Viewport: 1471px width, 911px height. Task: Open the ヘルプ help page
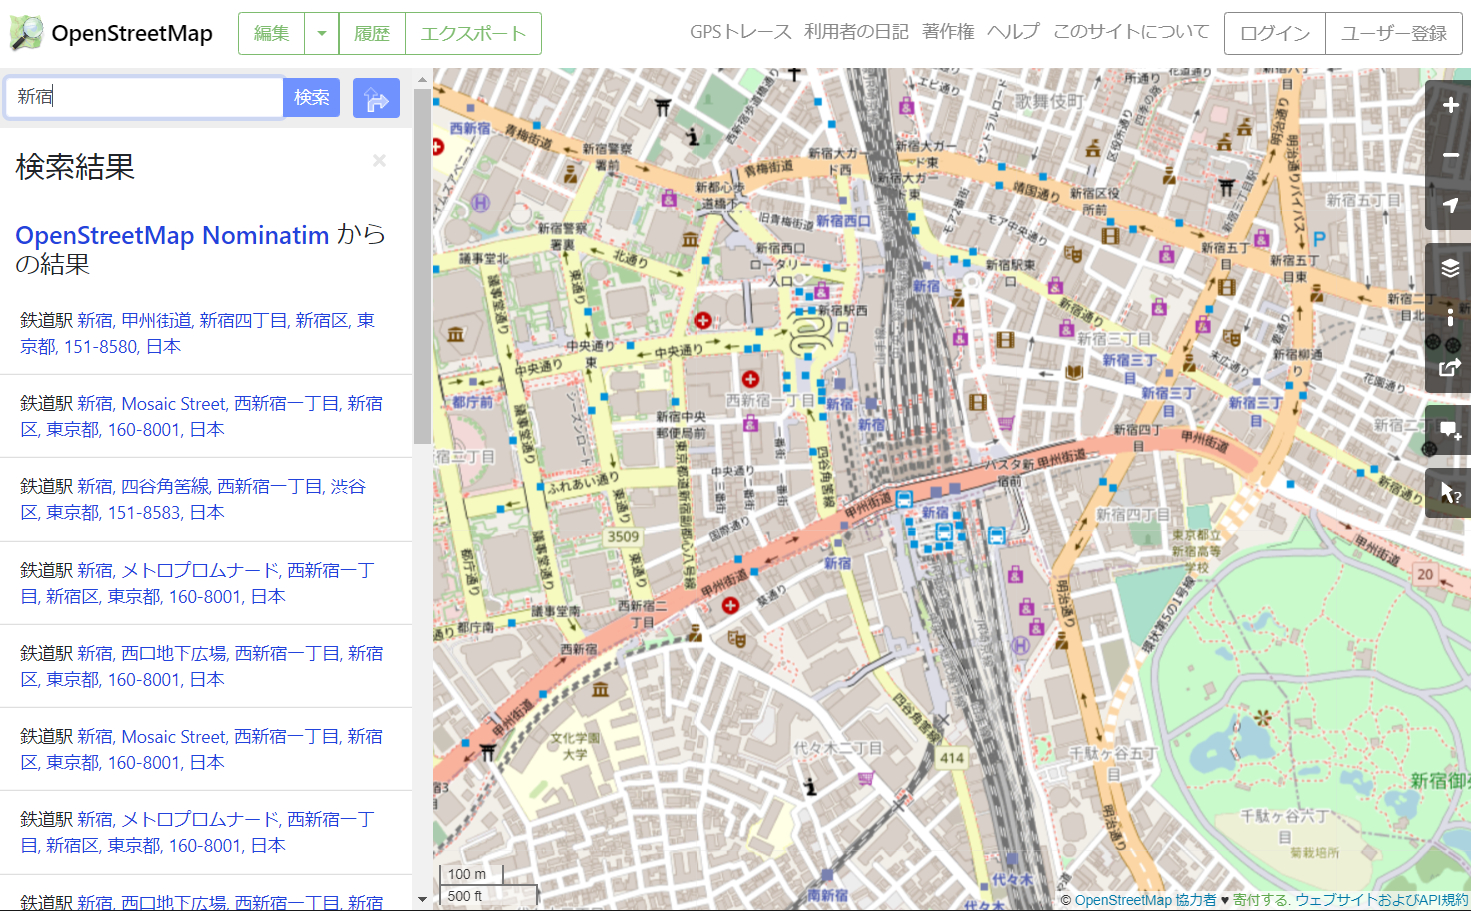click(1014, 32)
